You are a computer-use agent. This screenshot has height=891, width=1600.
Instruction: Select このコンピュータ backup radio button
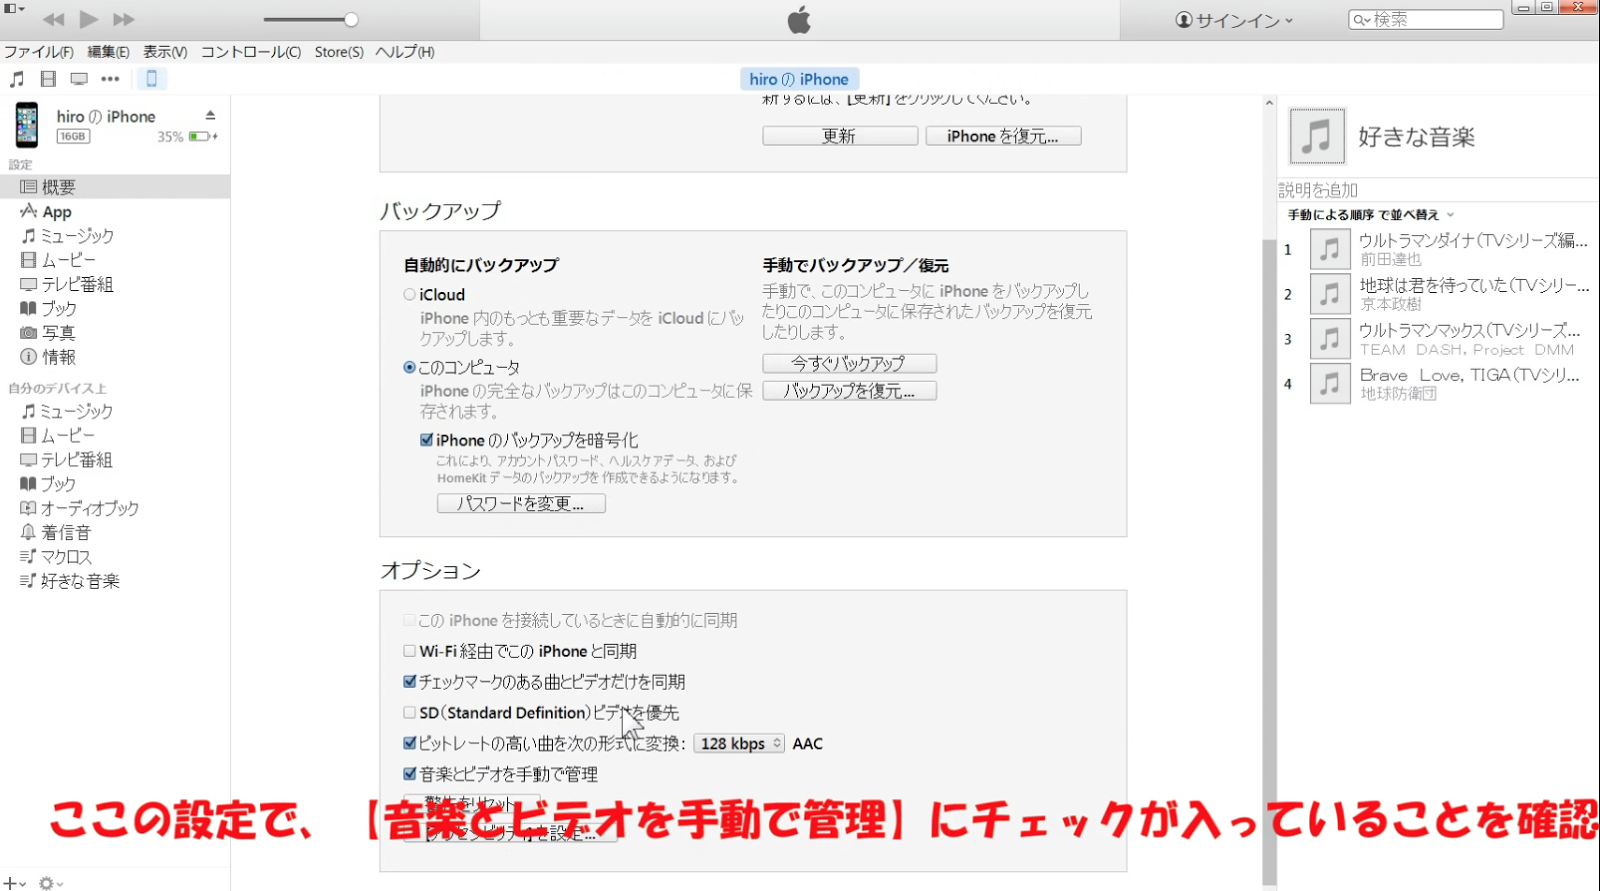[x=410, y=367]
